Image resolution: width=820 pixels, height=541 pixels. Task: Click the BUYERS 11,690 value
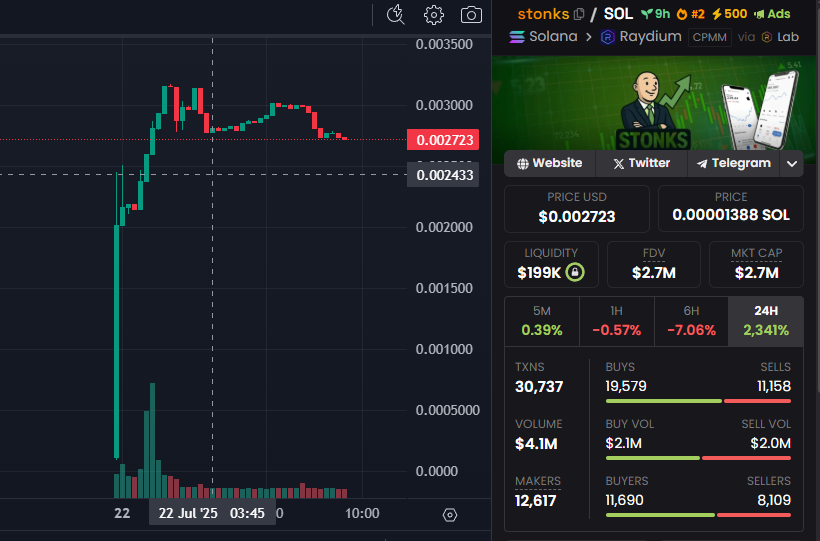pos(624,500)
